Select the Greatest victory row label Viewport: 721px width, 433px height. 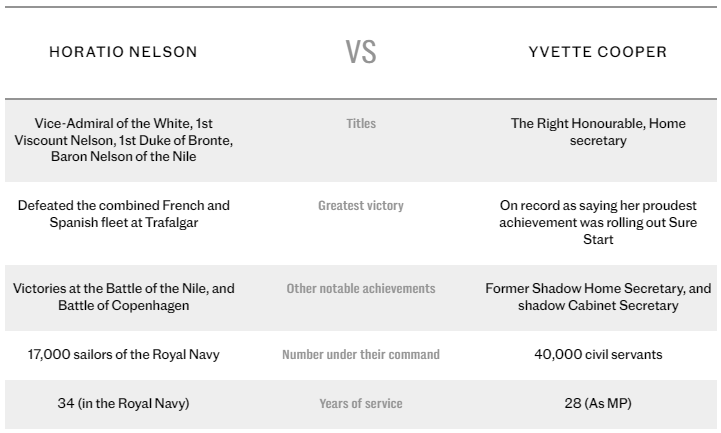(361, 205)
